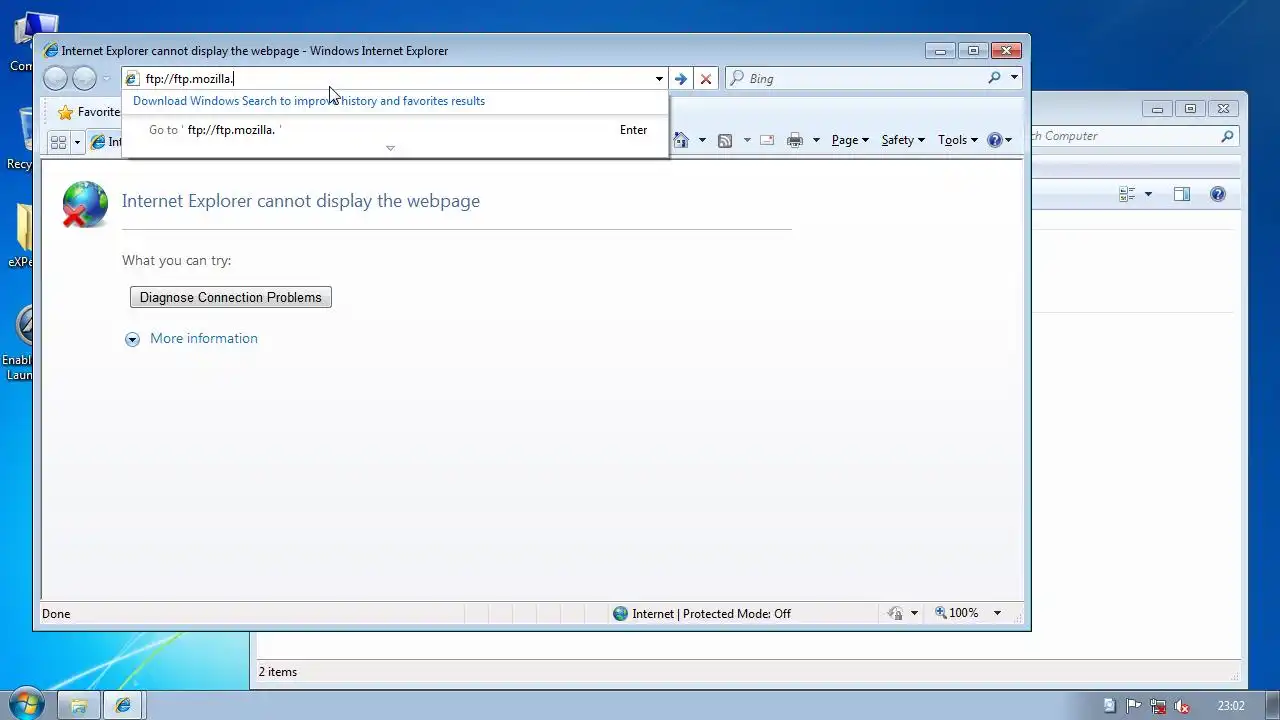1280x720 pixels.
Task: Click the 'More information' link text
Action: [204, 338]
